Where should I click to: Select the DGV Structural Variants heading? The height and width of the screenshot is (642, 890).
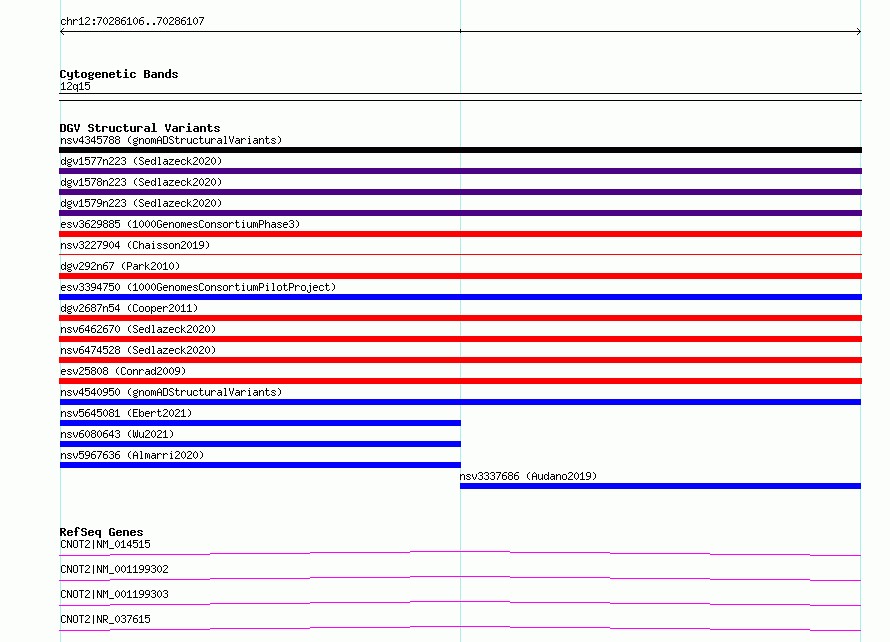[x=140, y=128]
